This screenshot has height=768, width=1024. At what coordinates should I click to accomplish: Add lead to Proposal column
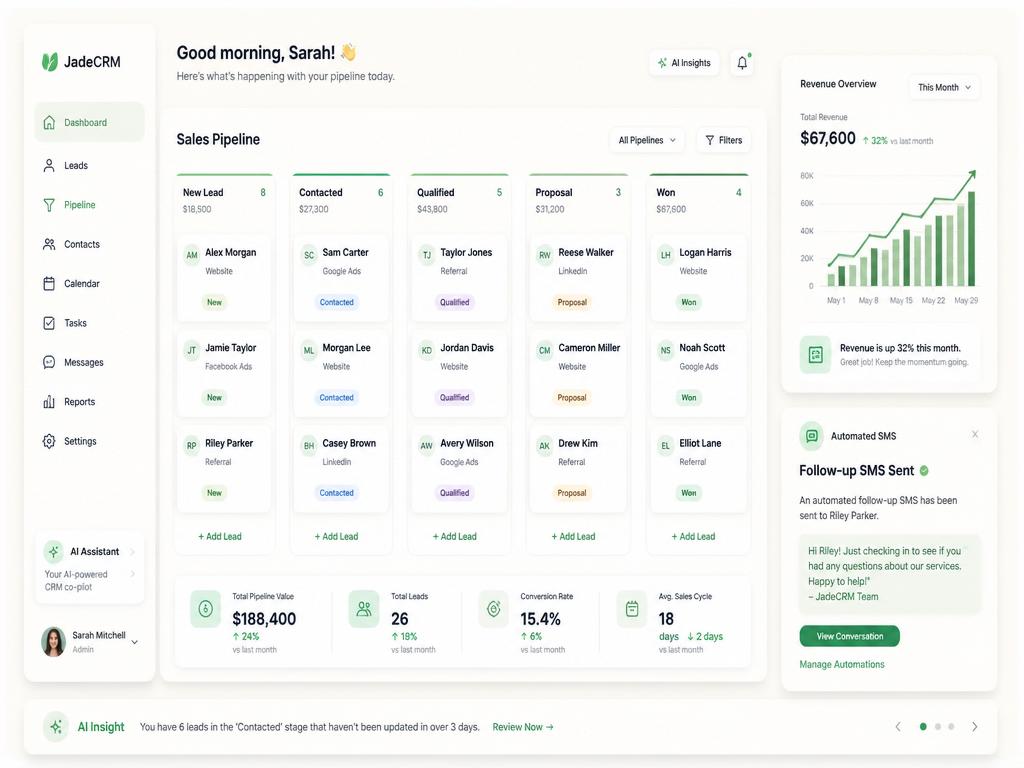[x=573, y=536]
